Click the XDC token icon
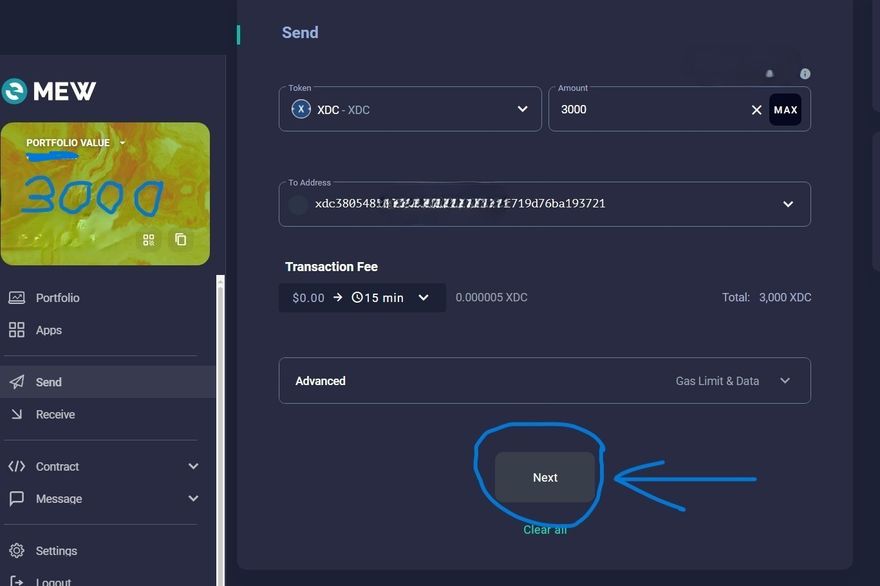Viewport: 880px width, 586px height. click(301, 109)
